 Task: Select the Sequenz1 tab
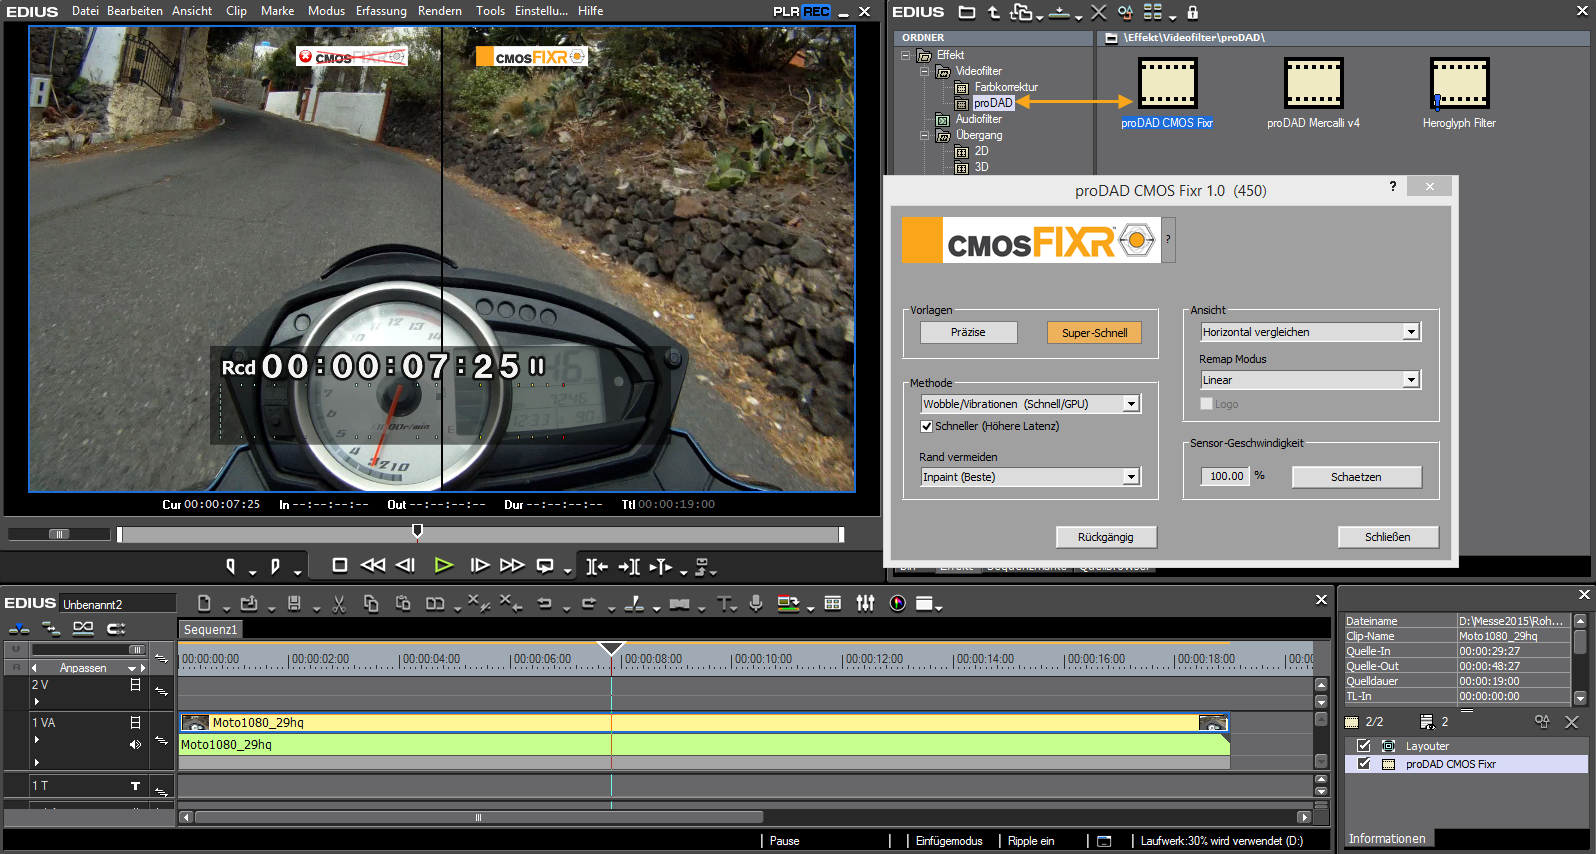click(x=211, y=630)
